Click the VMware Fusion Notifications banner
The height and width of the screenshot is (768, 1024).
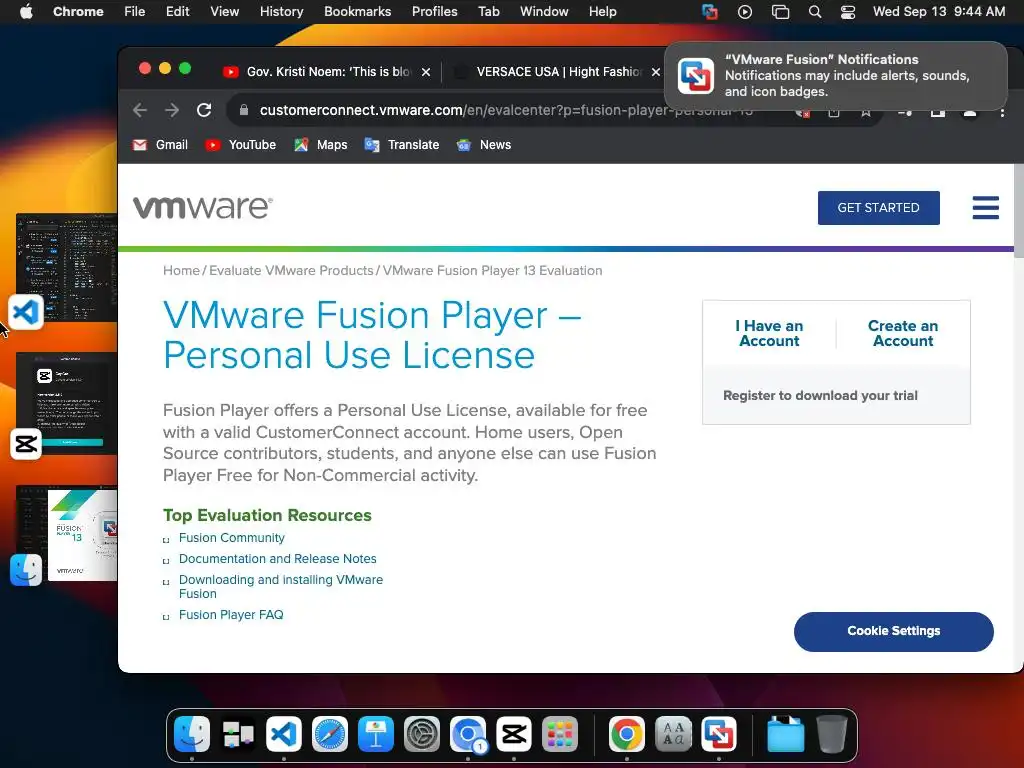click(836, 76)
